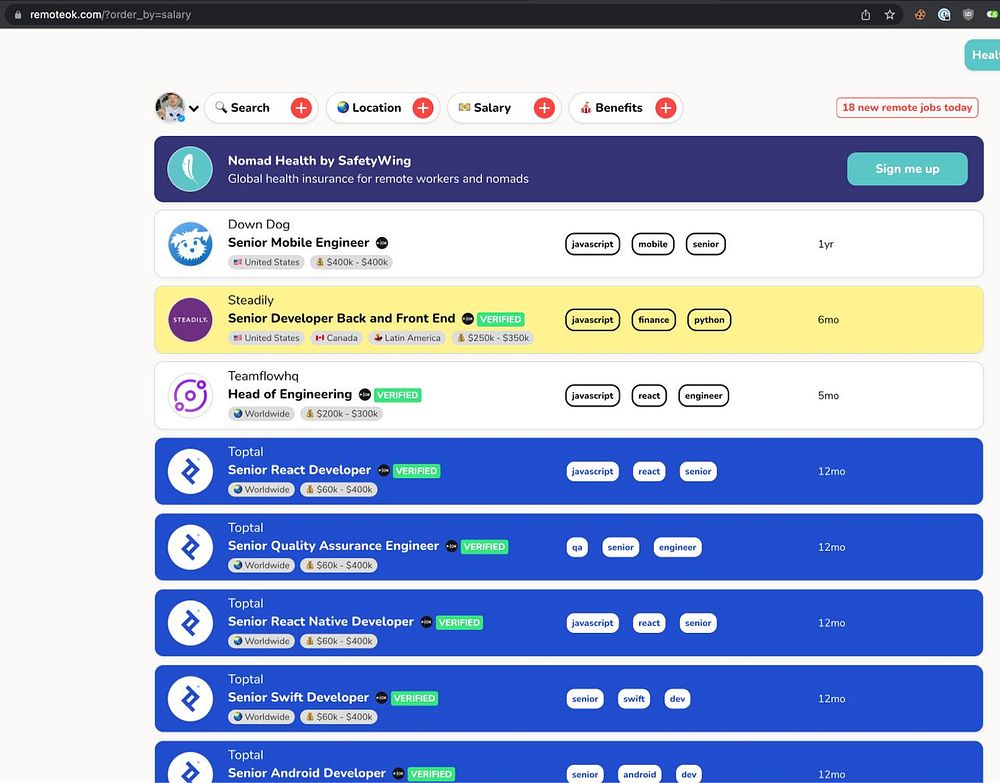Viewport: 1000px width, 783px height.
Task: Click the Steadily company name
Action: click(x=251, y=300)
